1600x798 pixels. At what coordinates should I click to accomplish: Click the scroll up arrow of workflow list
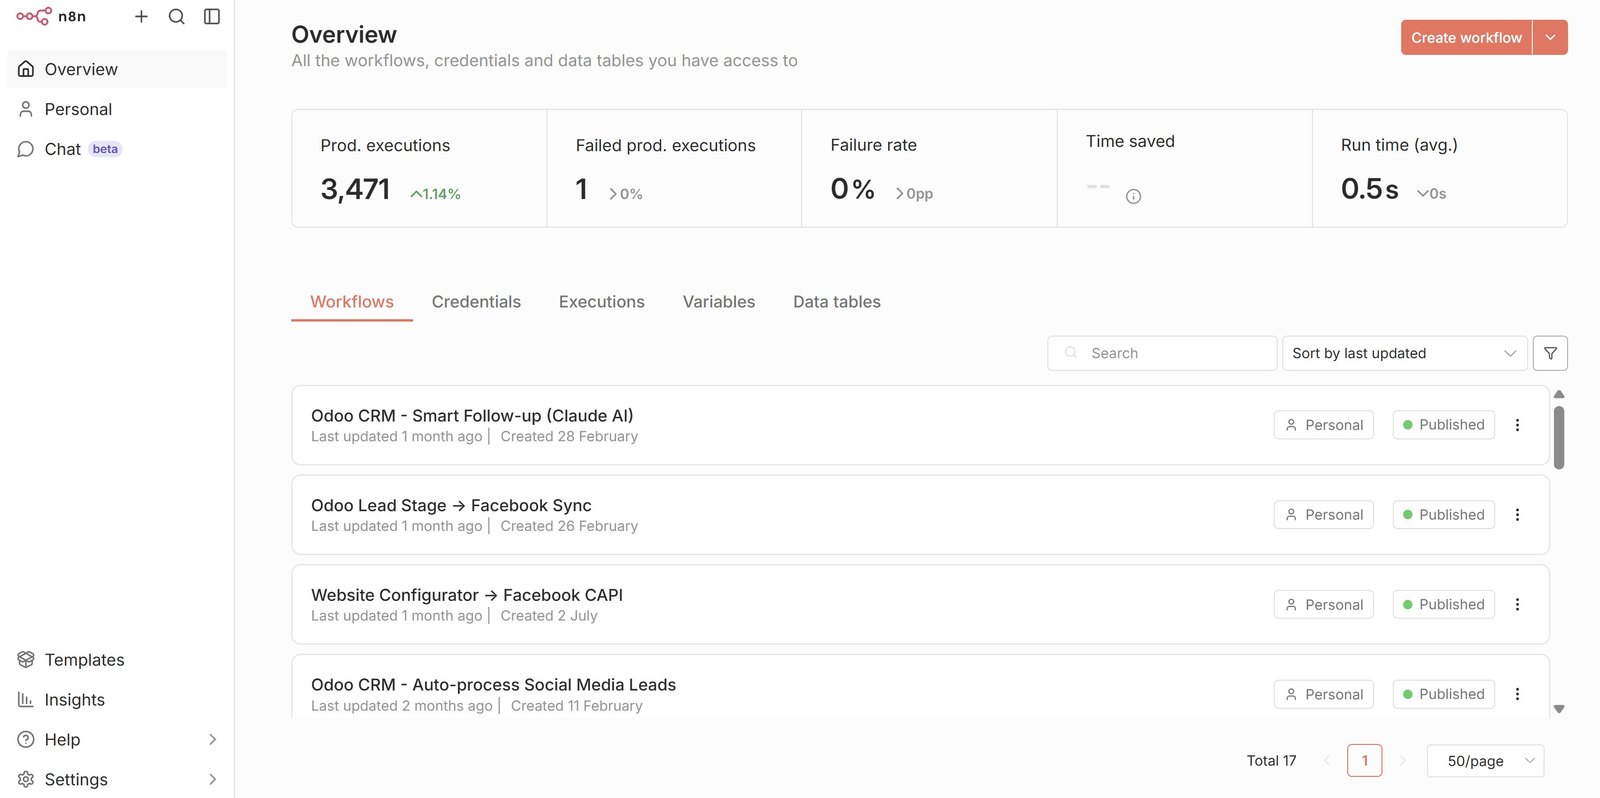point(1559,394)
